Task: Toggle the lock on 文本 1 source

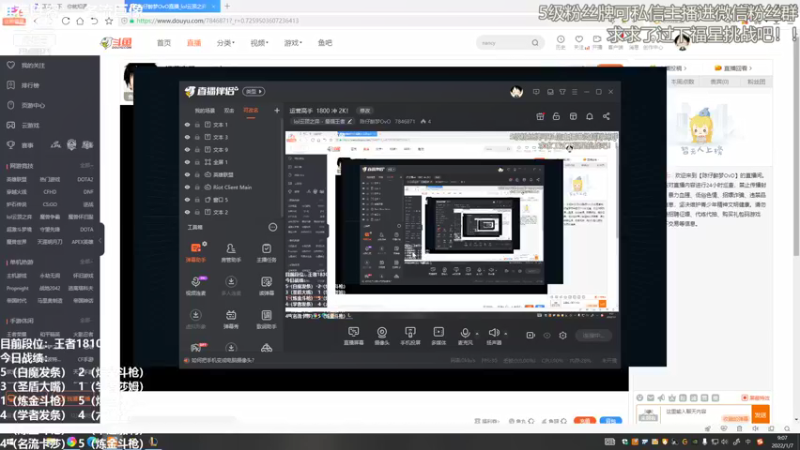Action: click(x=197, y=124)
